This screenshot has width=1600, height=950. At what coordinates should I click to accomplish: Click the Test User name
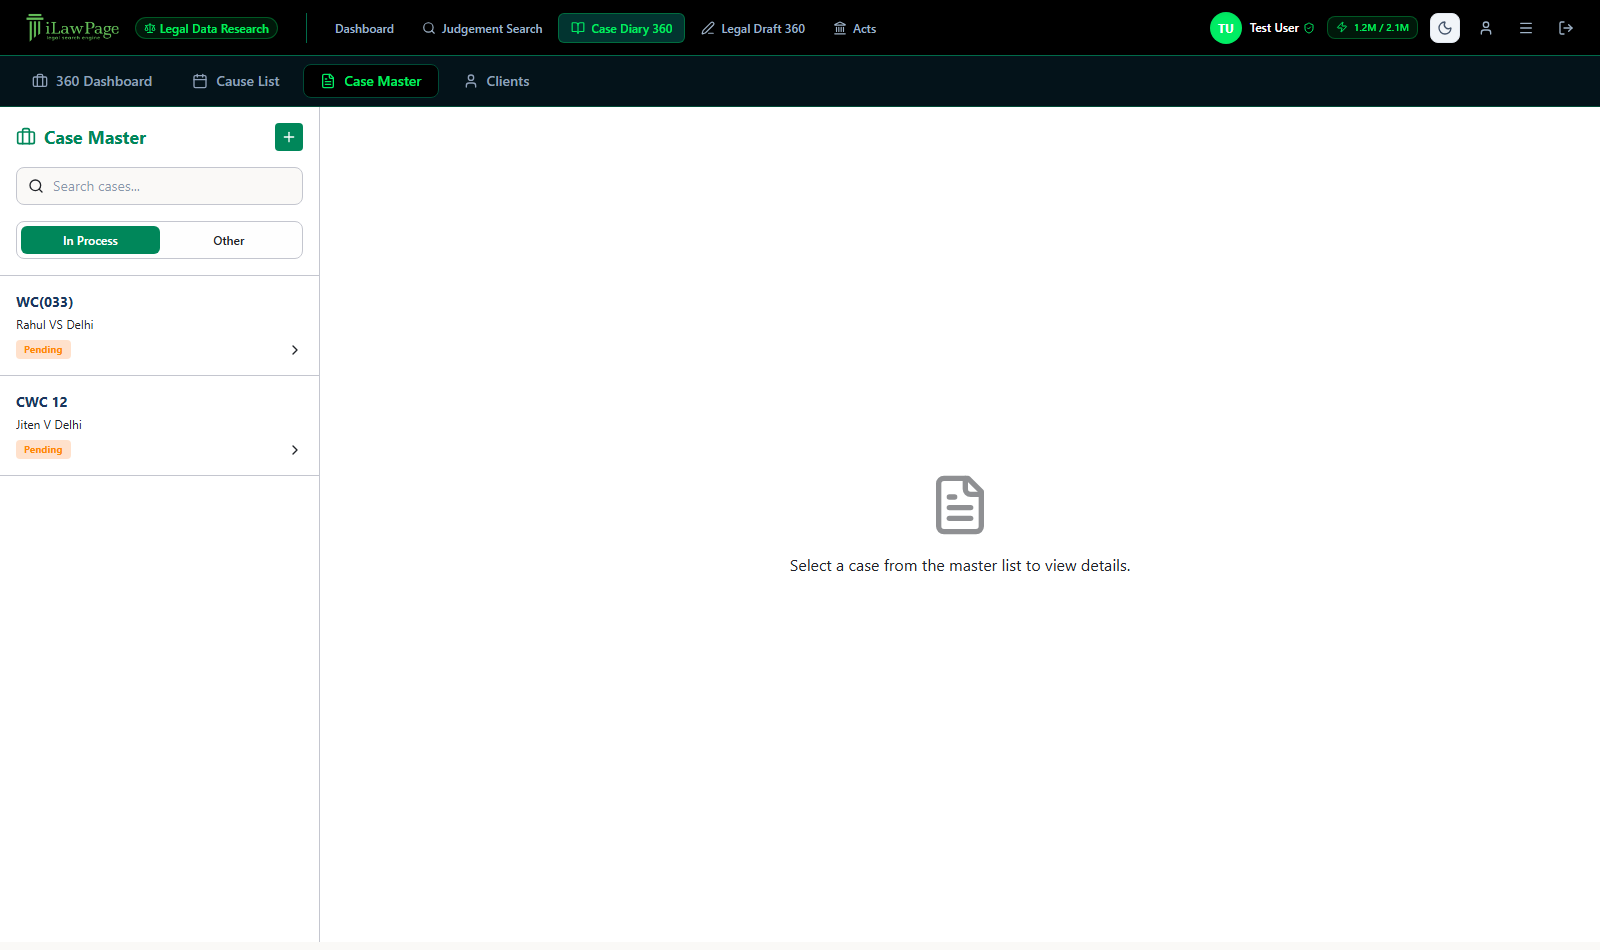click(x=1274, y=28)
